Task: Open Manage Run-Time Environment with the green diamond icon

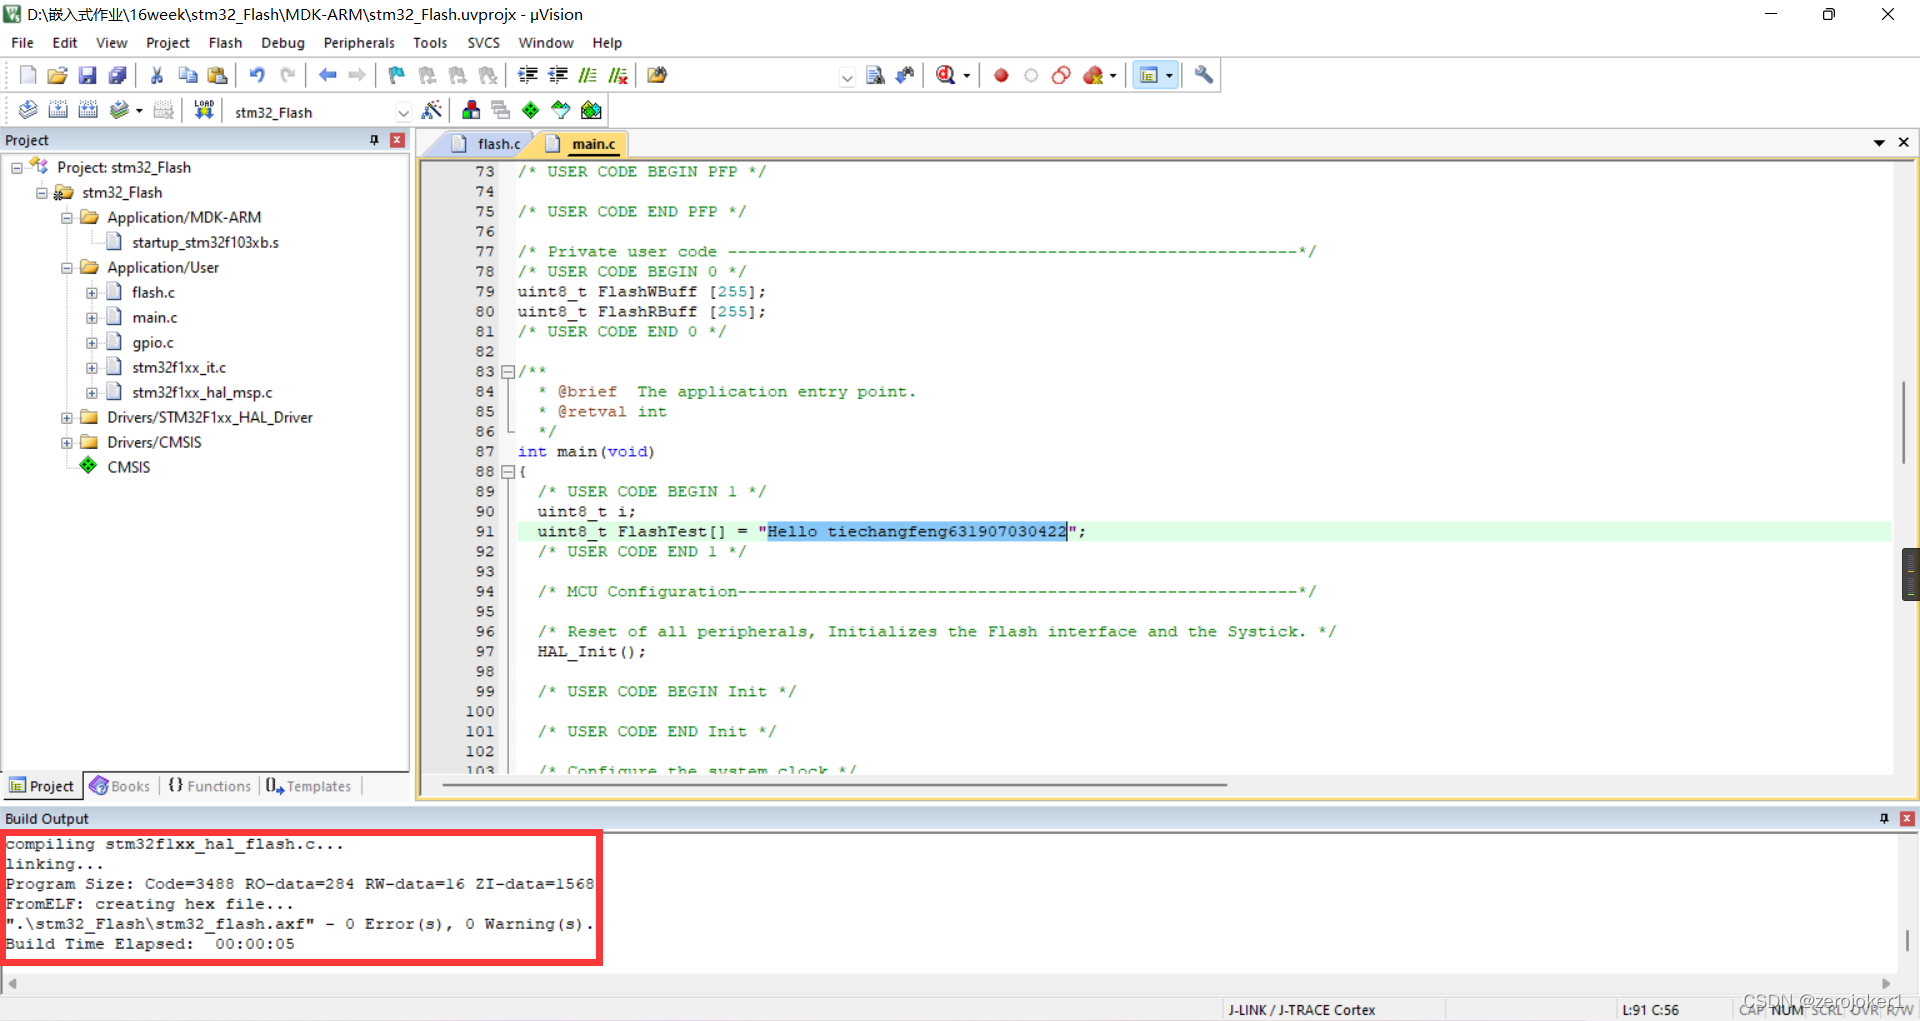Action: click(x=531, y=110)
